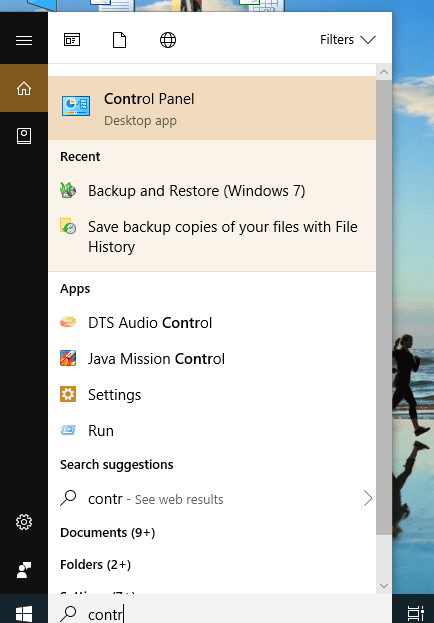Click the scrollbar up arrow

(x=384, y=72)
